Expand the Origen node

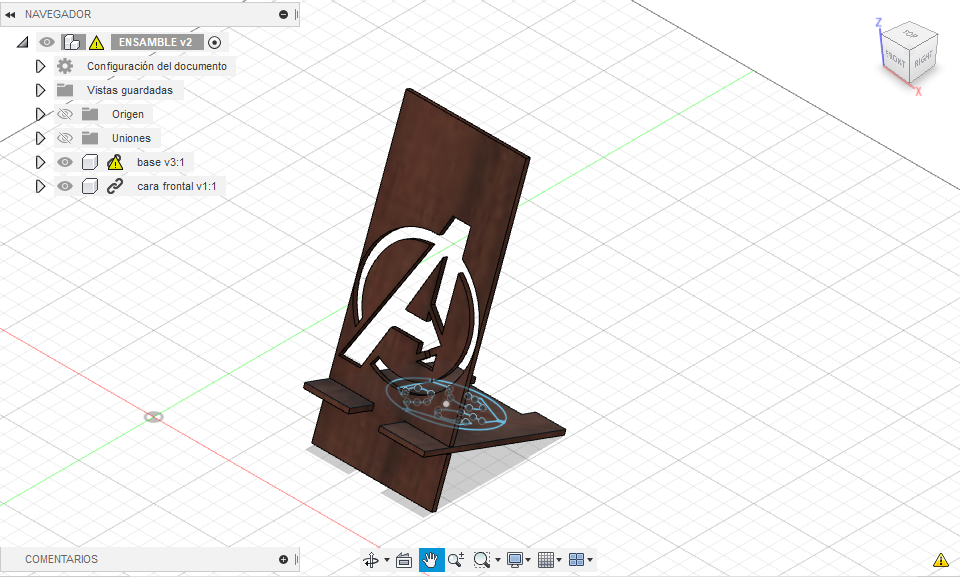(x=40, y=114)
